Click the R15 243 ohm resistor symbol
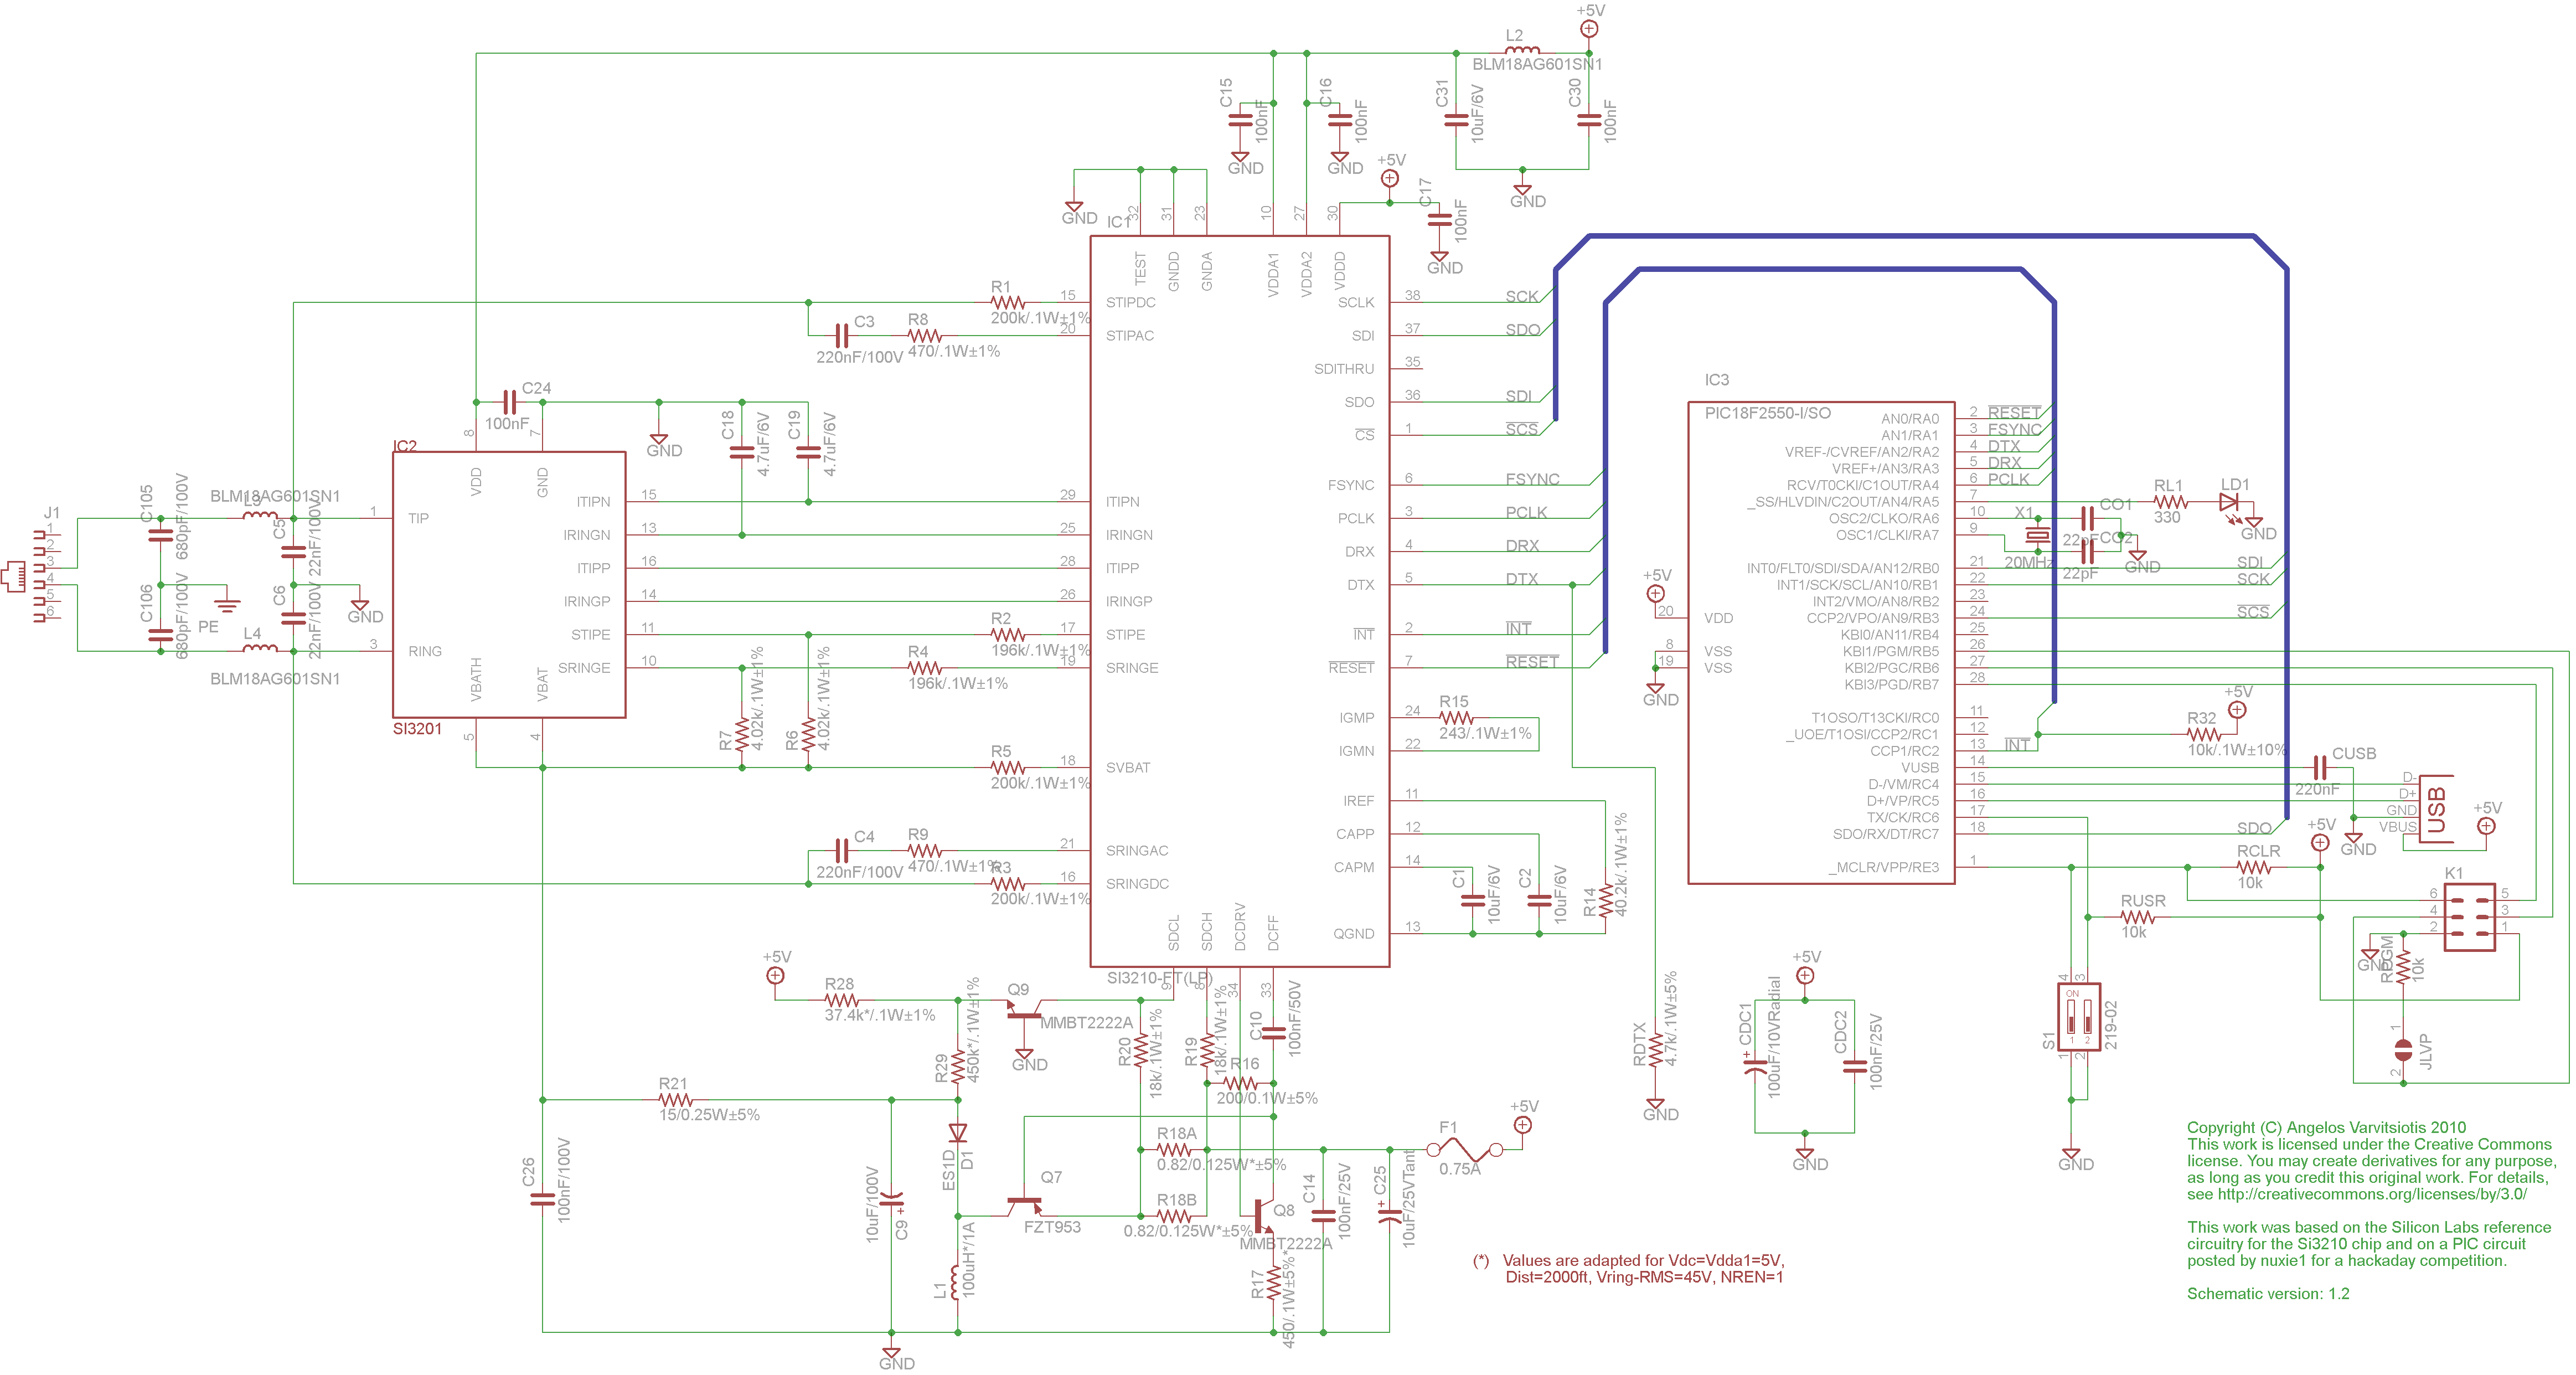 click(x=1456, y=718)
